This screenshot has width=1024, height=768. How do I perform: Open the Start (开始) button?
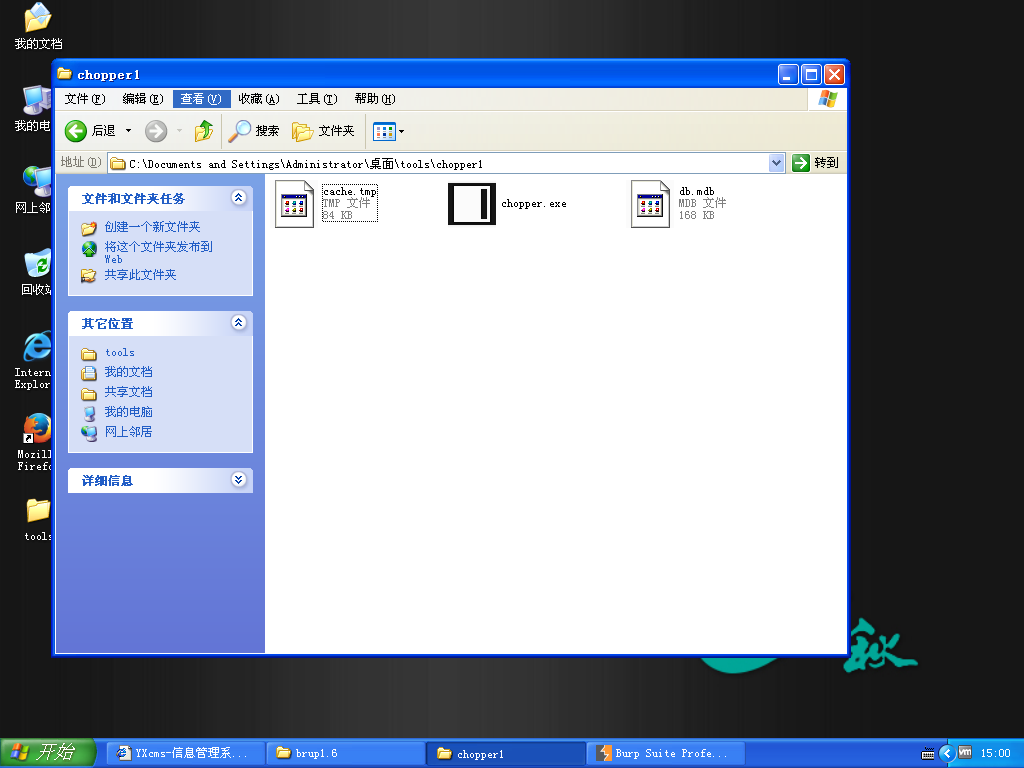(48, 753)
